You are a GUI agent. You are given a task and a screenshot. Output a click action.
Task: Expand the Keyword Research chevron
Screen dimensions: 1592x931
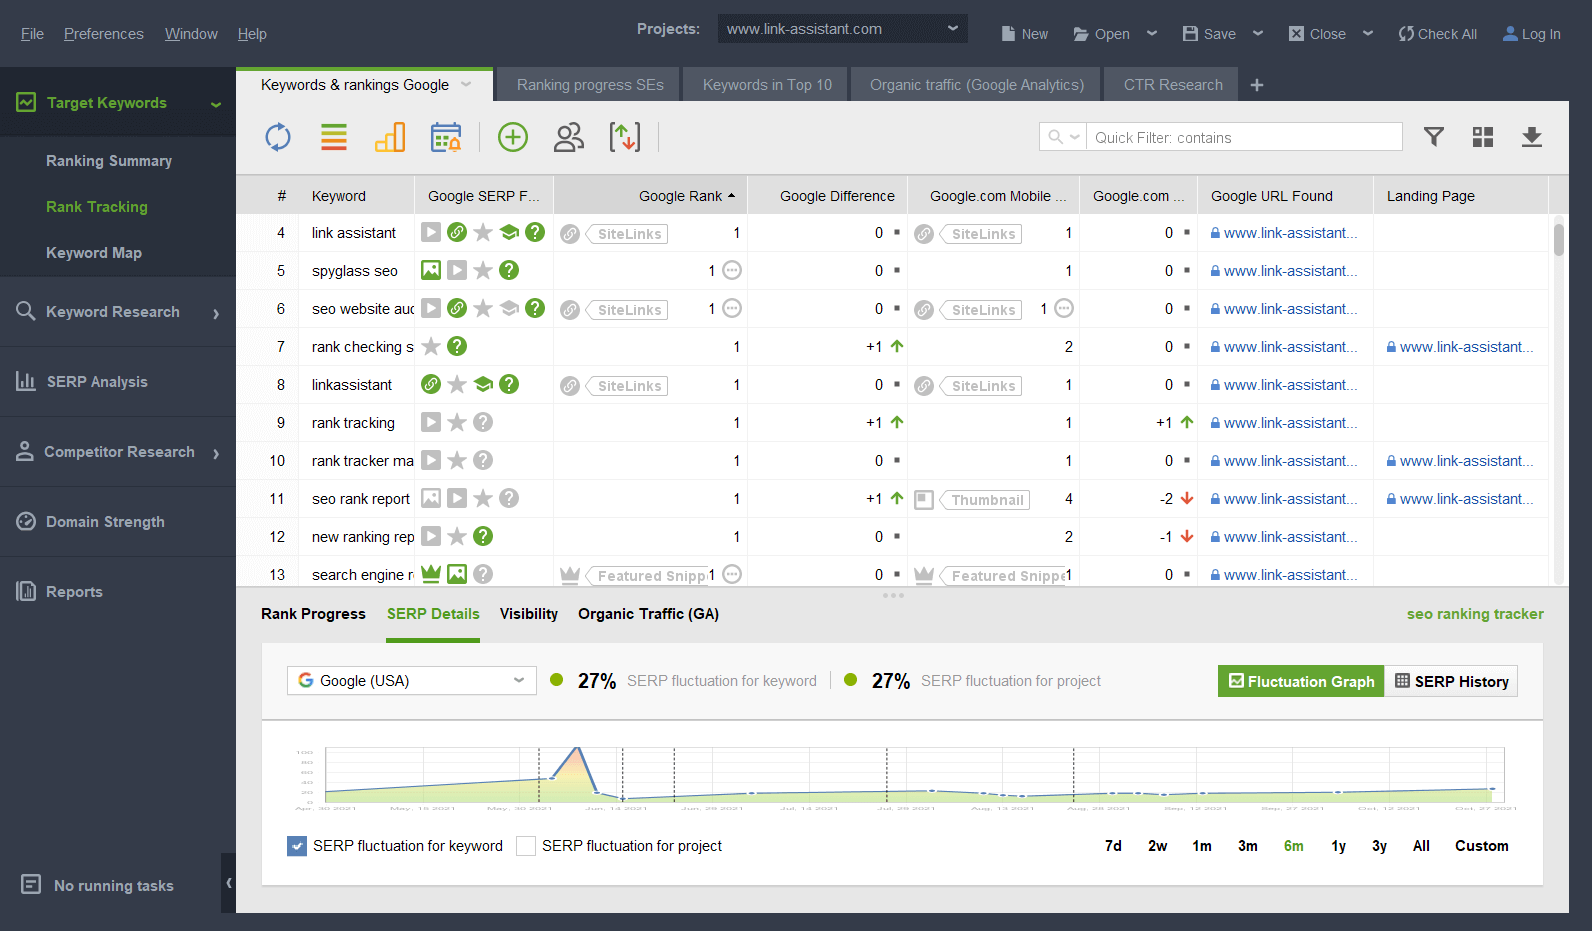[x=216, y=313]
